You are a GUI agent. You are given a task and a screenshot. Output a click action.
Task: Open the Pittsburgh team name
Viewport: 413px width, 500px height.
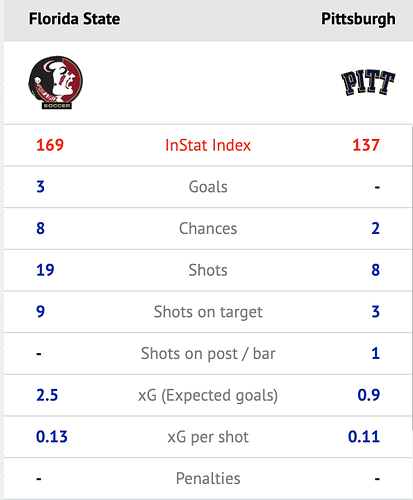pyautogui.click(x=358, y=19)
